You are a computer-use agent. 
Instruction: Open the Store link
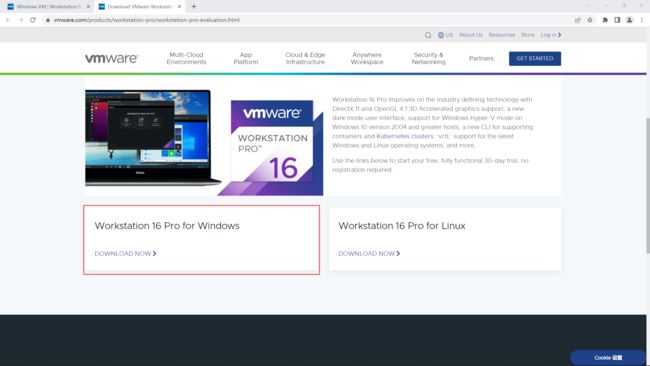pyautogui.click(x=527, y=35)
